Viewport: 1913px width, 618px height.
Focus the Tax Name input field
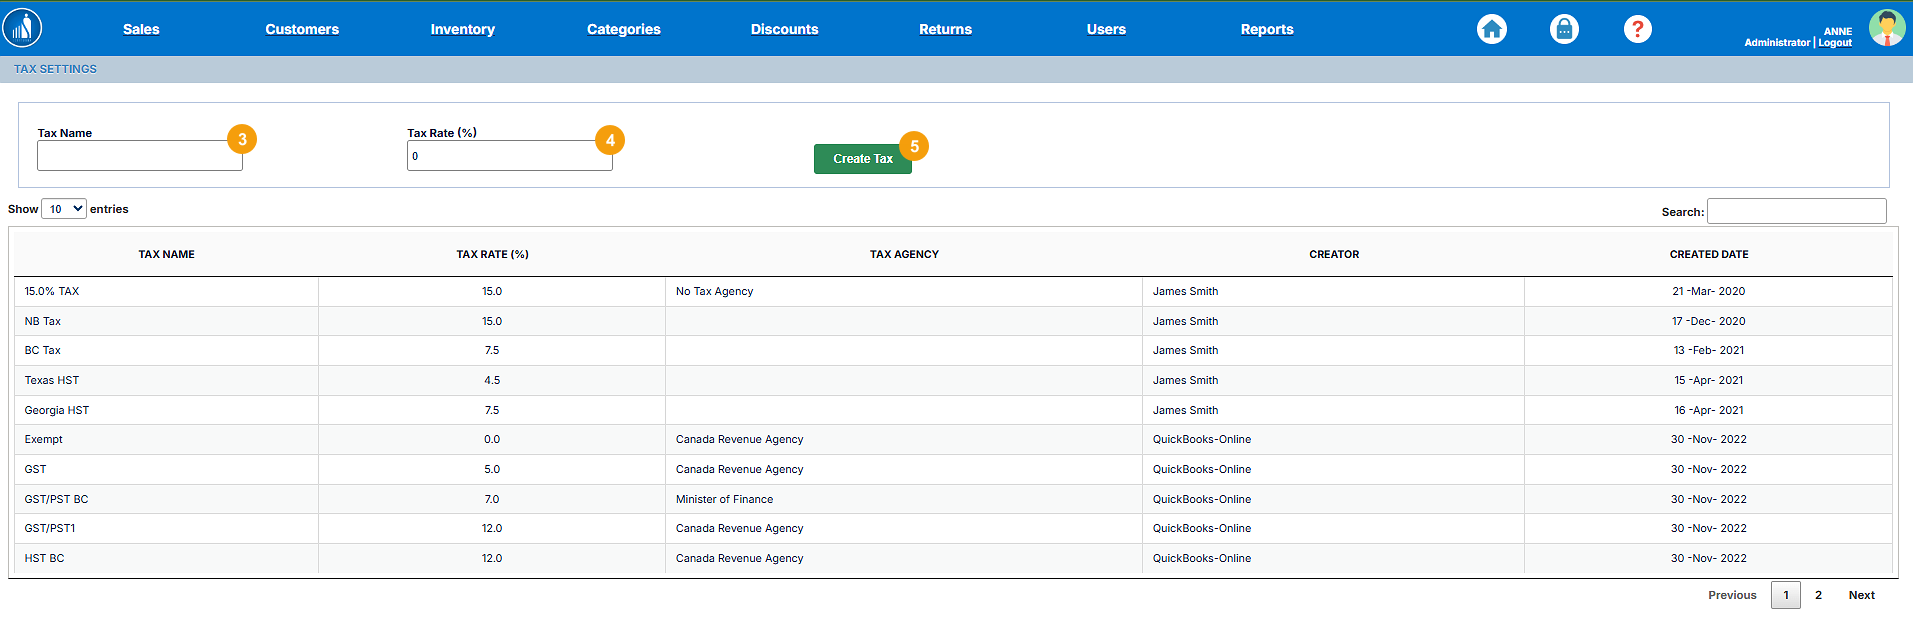[x=139, y=156]
